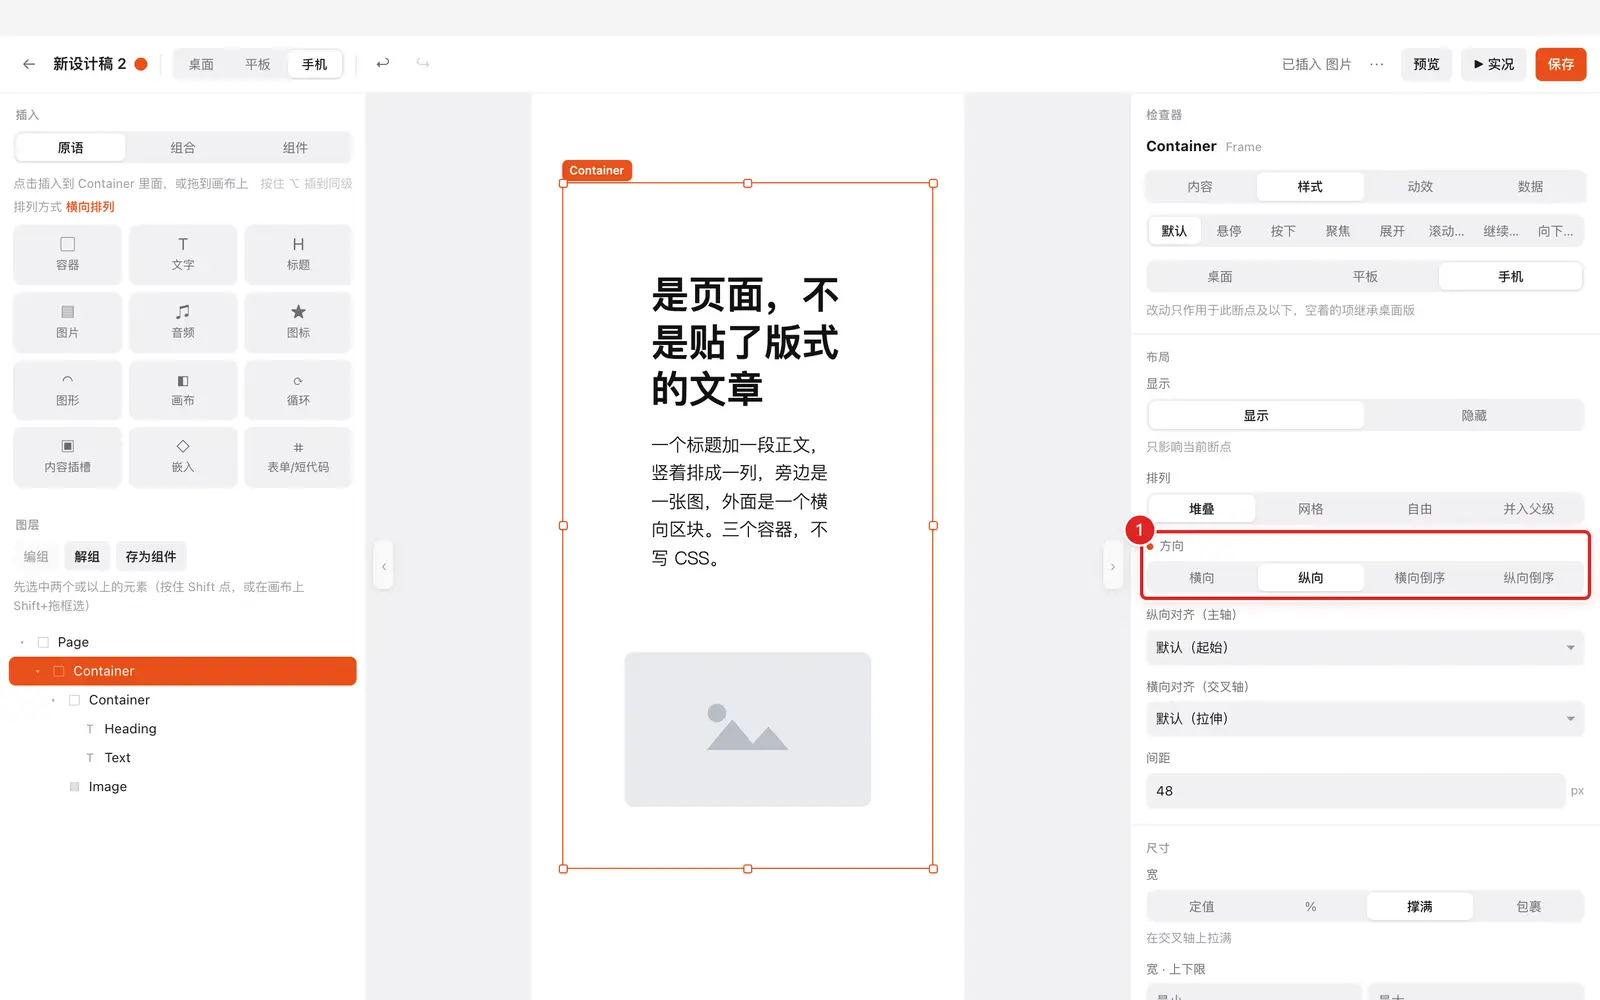Choose 堆叠 arrangement
The image size is (1600, 1000).
tap(1201, 509)
